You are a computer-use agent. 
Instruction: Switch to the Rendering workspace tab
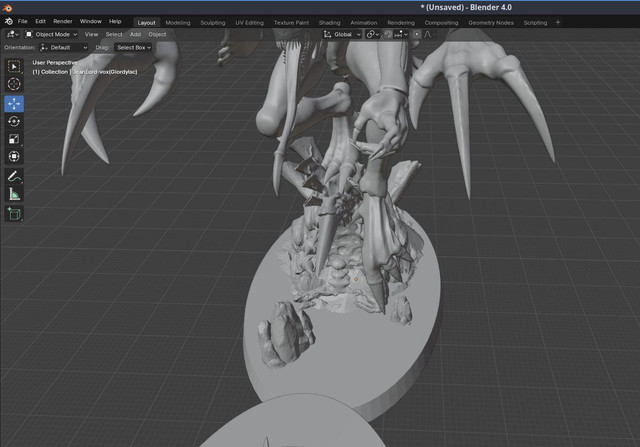point(401,23)
